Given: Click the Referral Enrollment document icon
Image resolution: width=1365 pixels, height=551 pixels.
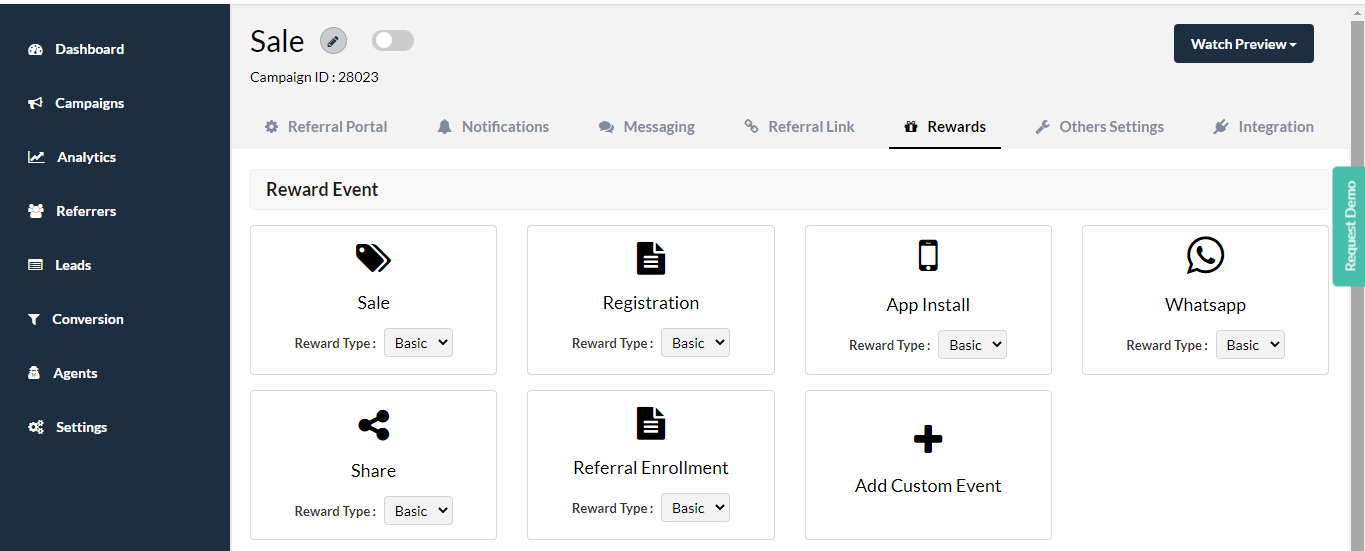Looking at the screenshot, I should pos(651,423).
